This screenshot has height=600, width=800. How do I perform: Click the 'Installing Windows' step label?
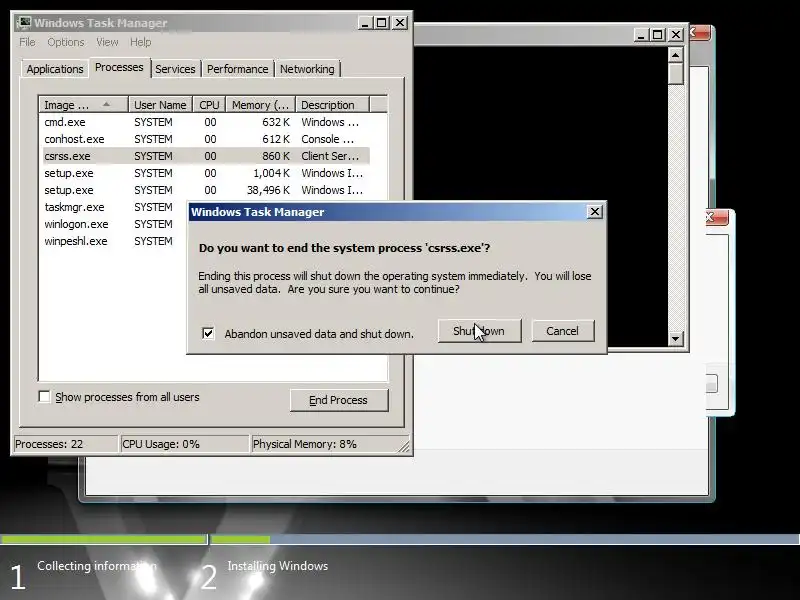tap(278, 566)
